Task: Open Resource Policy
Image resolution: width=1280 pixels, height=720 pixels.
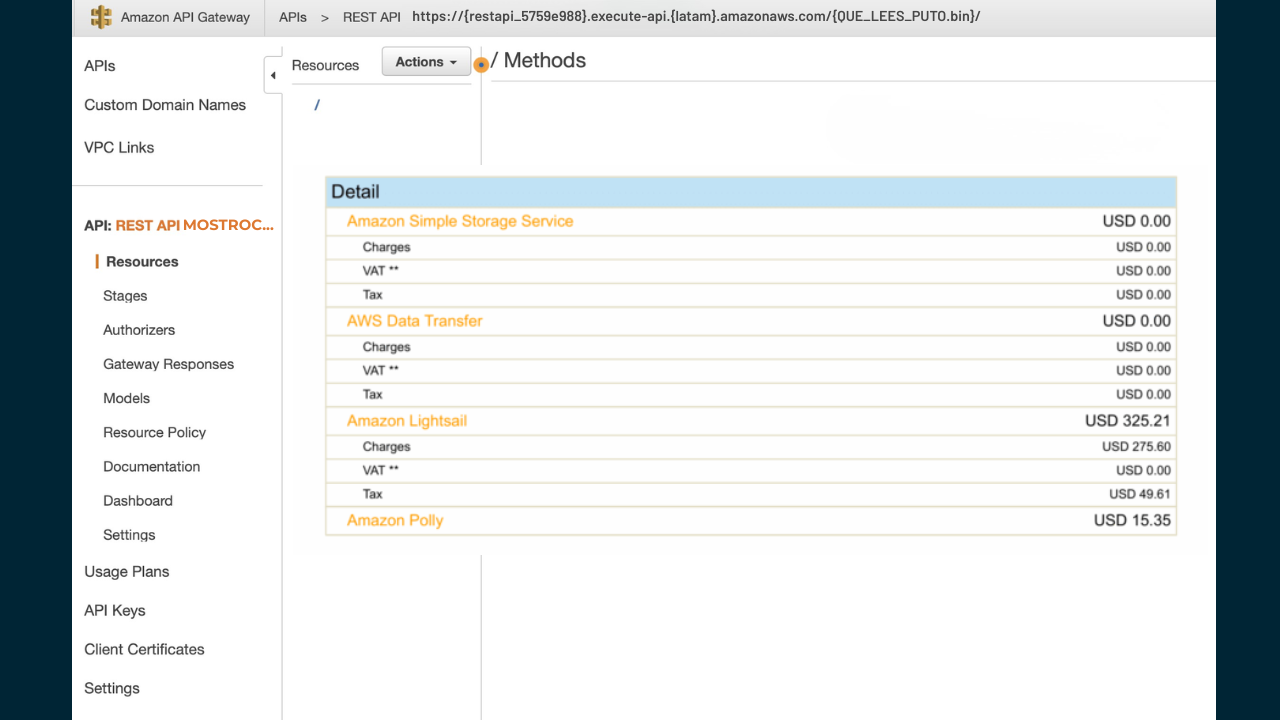Action: (155, 432)
